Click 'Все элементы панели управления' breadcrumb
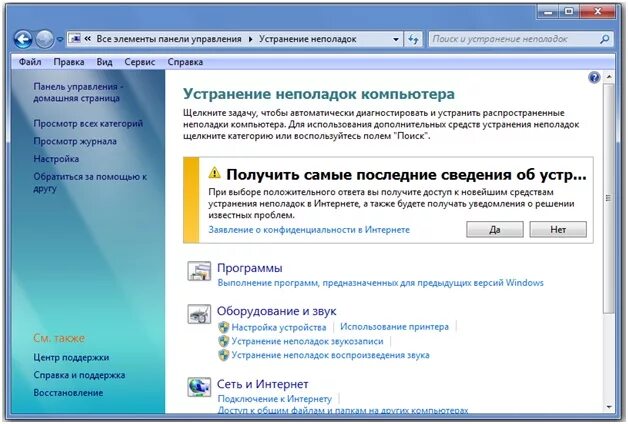This screenshot has height=424, width=628. coord(169,39)
